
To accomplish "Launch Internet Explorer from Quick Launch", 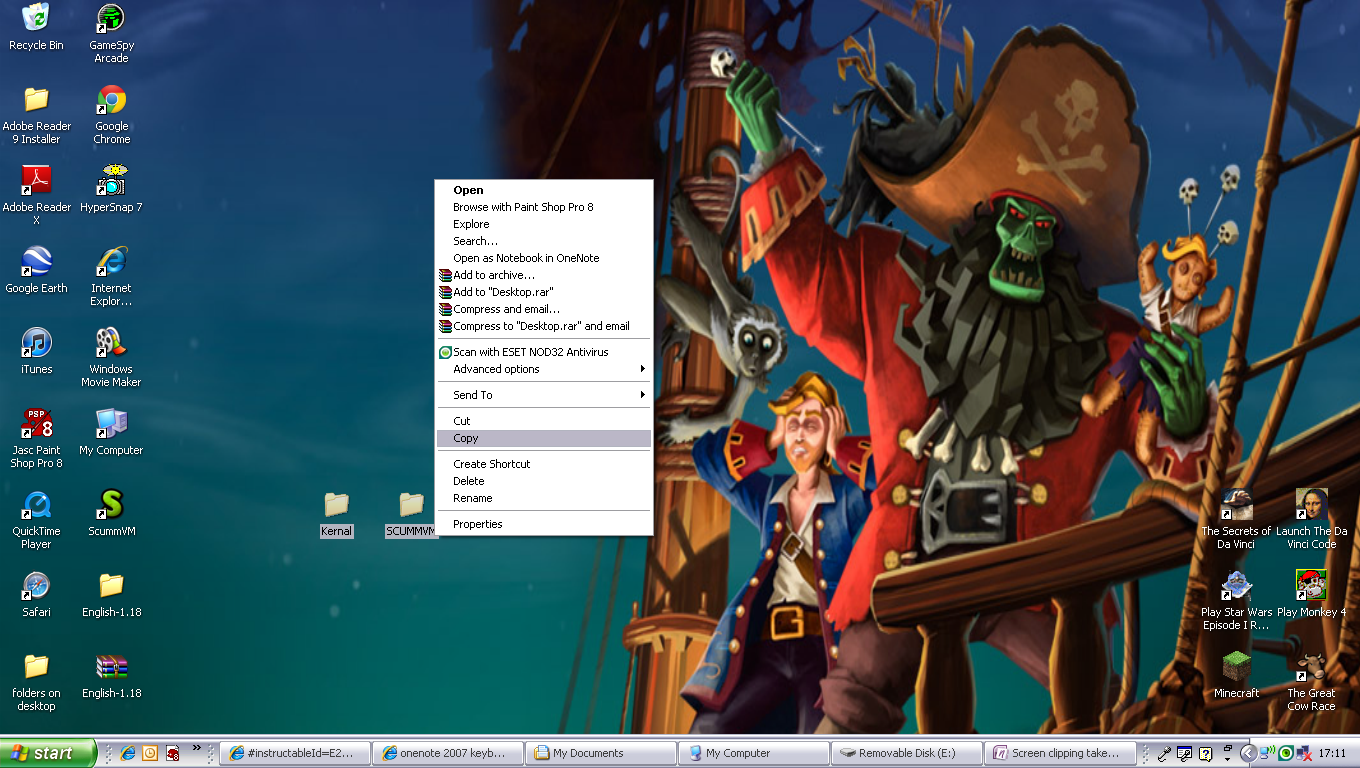I will (128, 753).
